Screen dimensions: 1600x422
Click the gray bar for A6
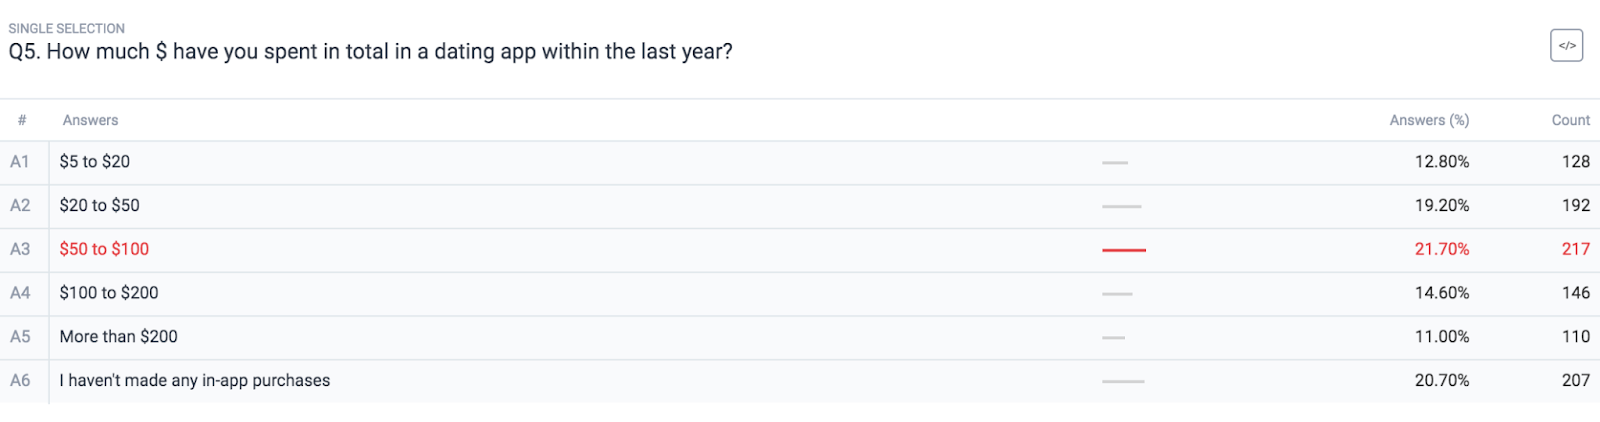1123,381
